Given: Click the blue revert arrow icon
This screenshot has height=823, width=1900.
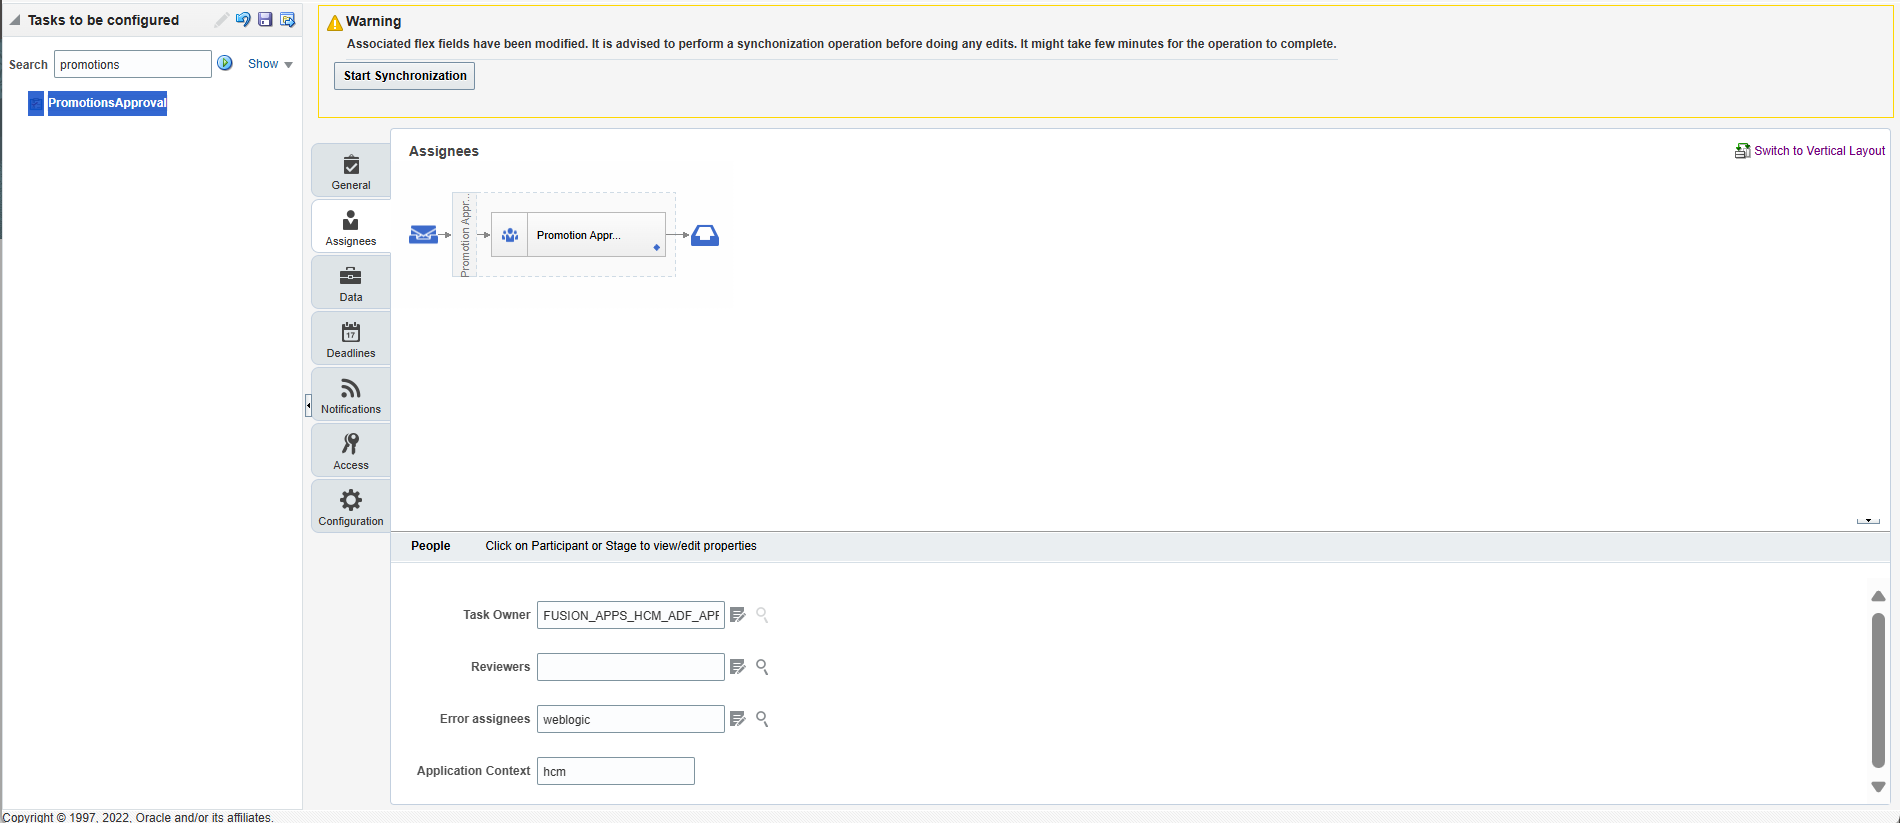Looking at the screenshot, I should (x=243, y=20).
